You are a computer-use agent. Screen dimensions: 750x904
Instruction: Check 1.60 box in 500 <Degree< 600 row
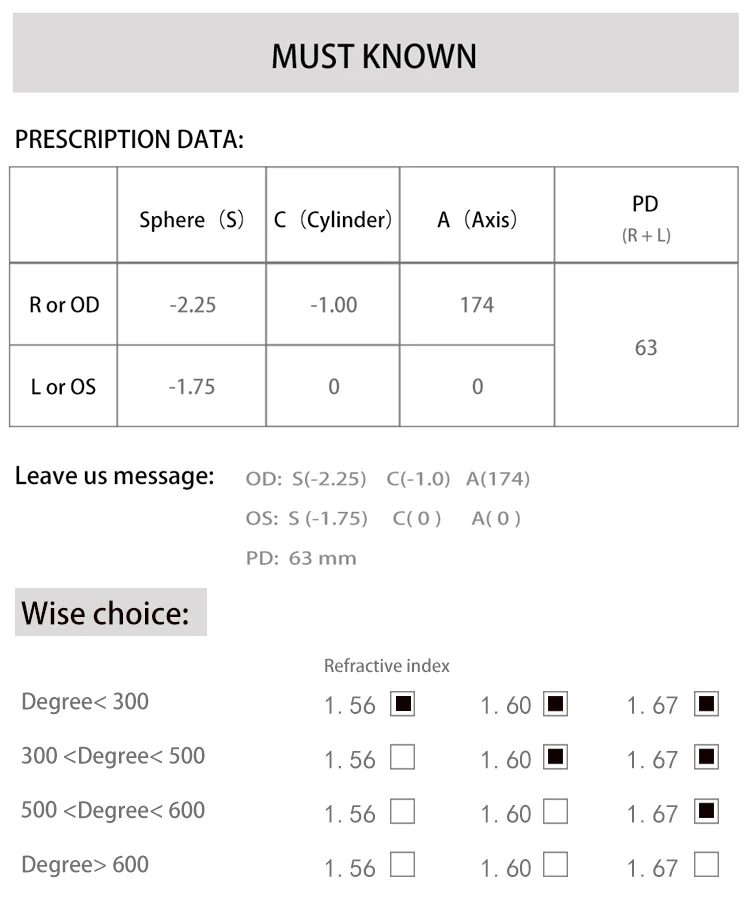(555, 811)
